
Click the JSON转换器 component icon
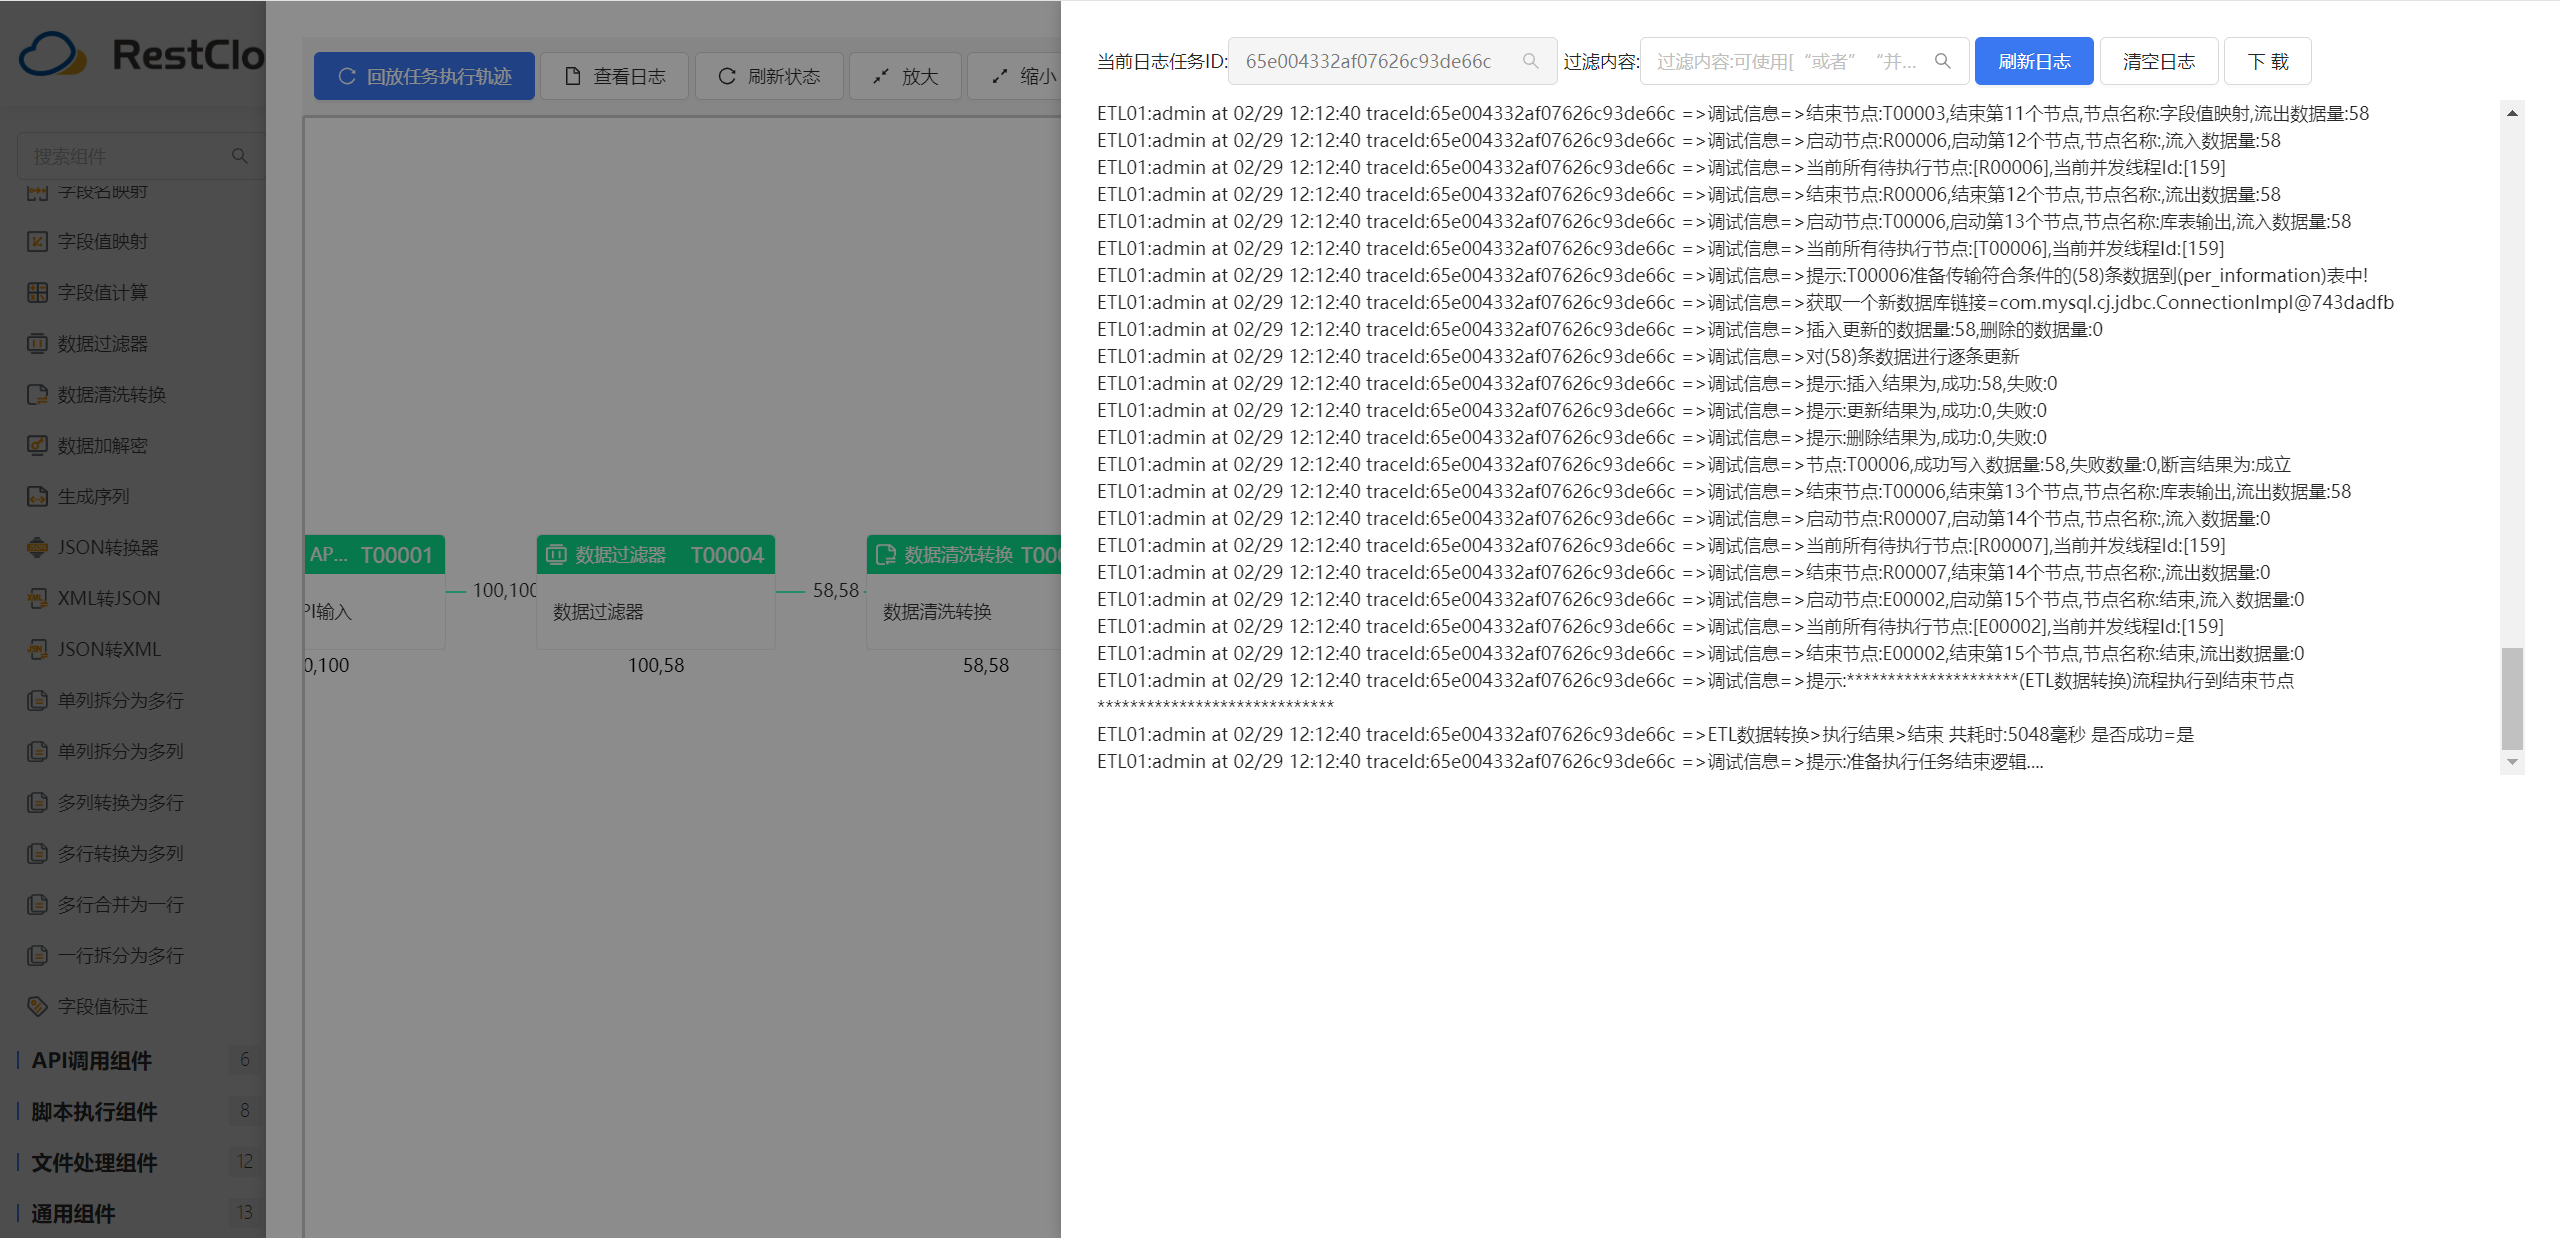coord(37,547)
